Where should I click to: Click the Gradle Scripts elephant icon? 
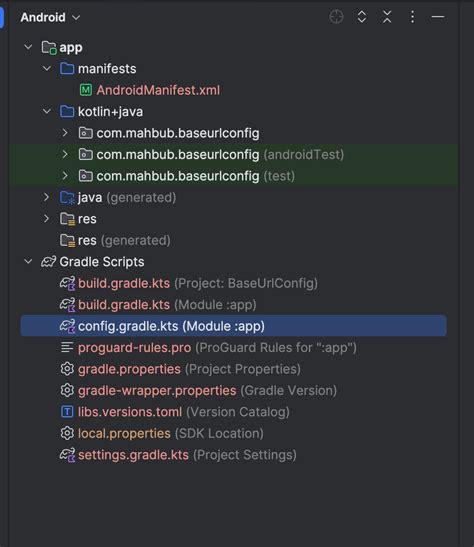point(48,262)
